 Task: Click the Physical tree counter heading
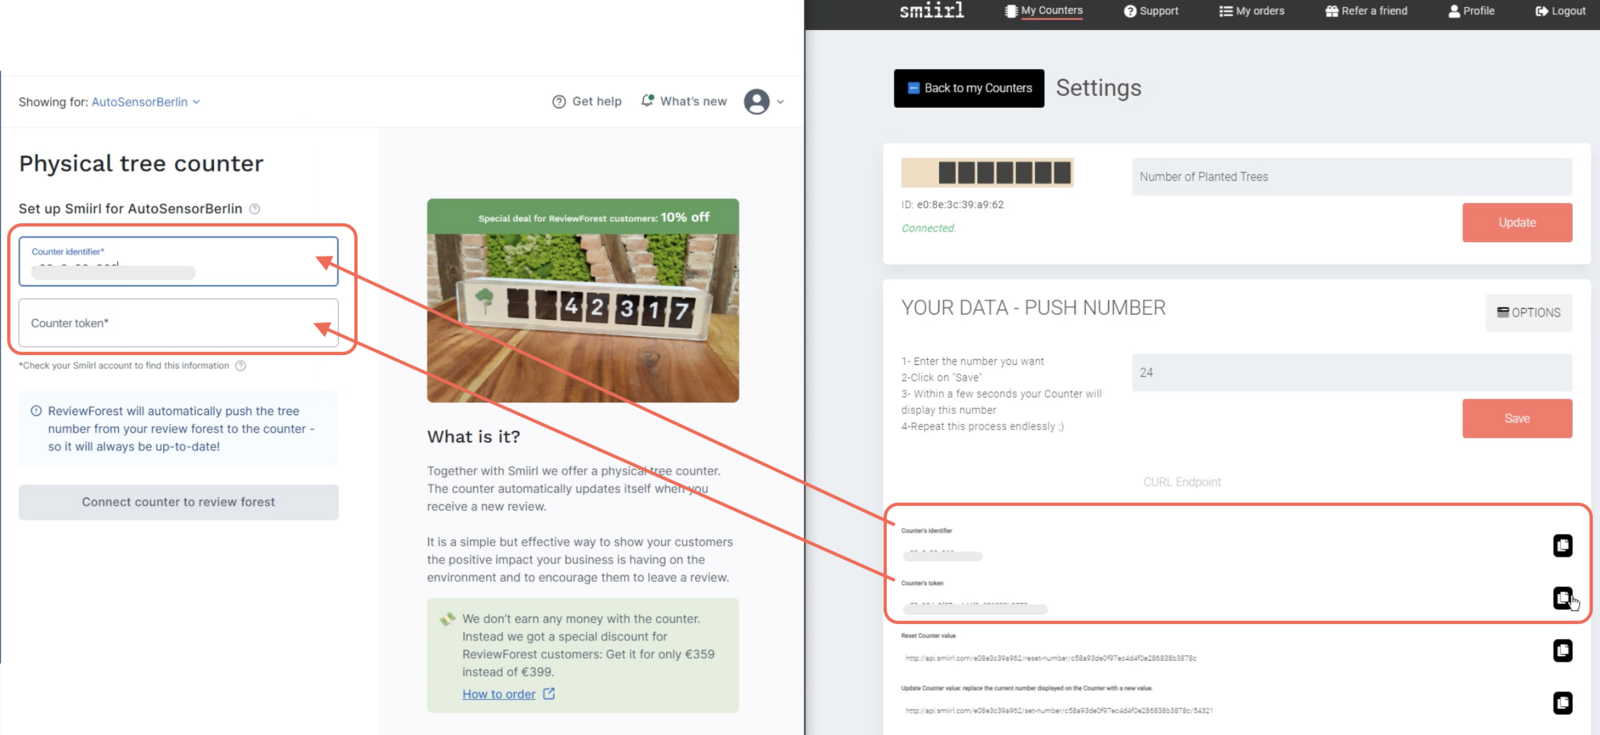point(141,164)
